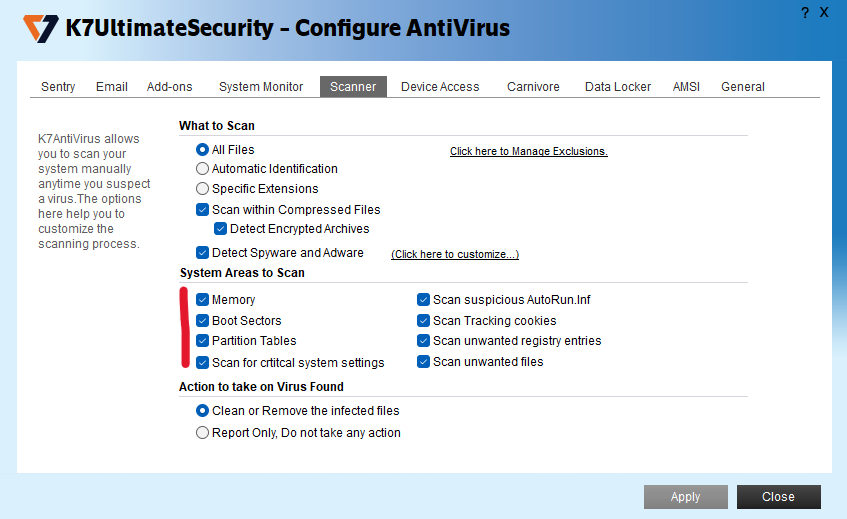This screenshot has width=847, height=519.
Task: Toggle Scan Tracking cookies checkbox
Action: point(424,321)
